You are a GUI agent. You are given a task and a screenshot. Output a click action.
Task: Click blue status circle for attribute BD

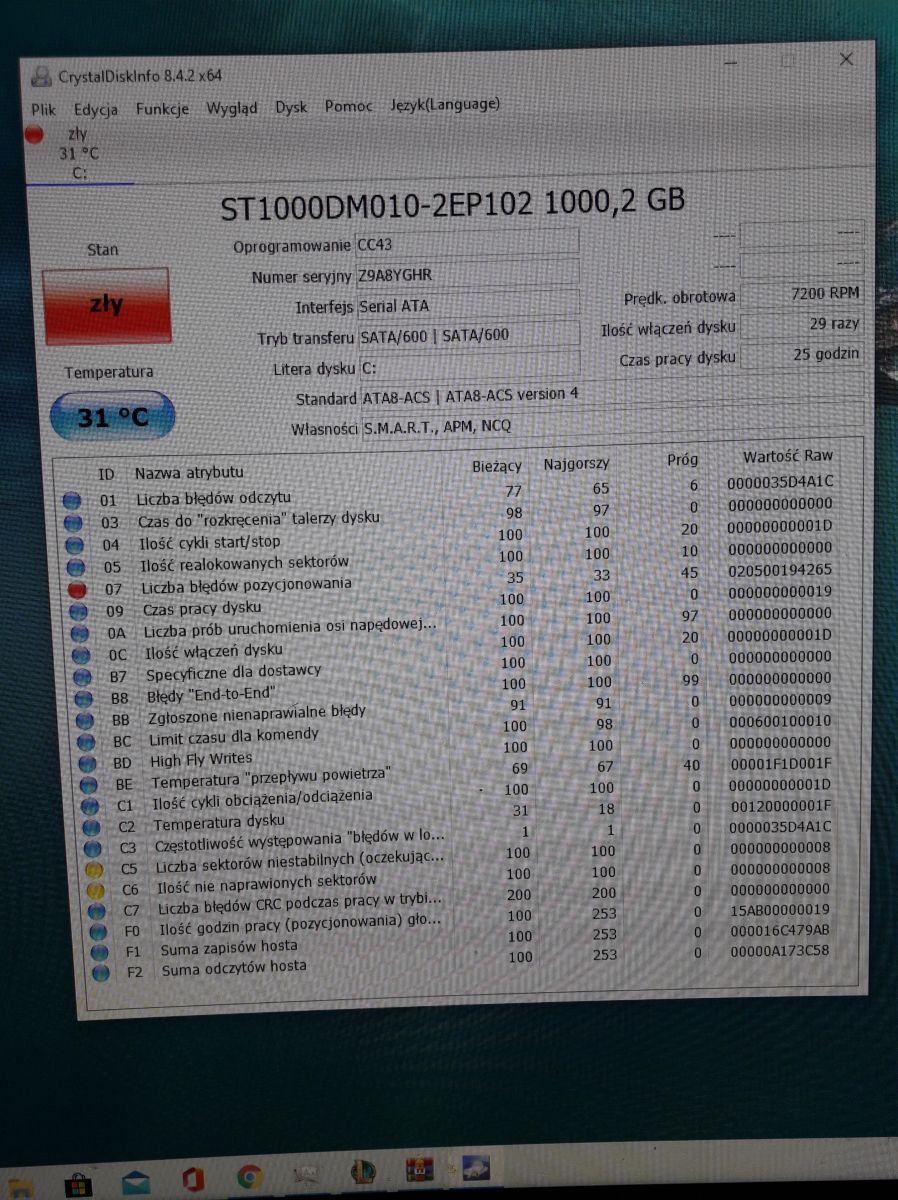(x=86, y=763)
